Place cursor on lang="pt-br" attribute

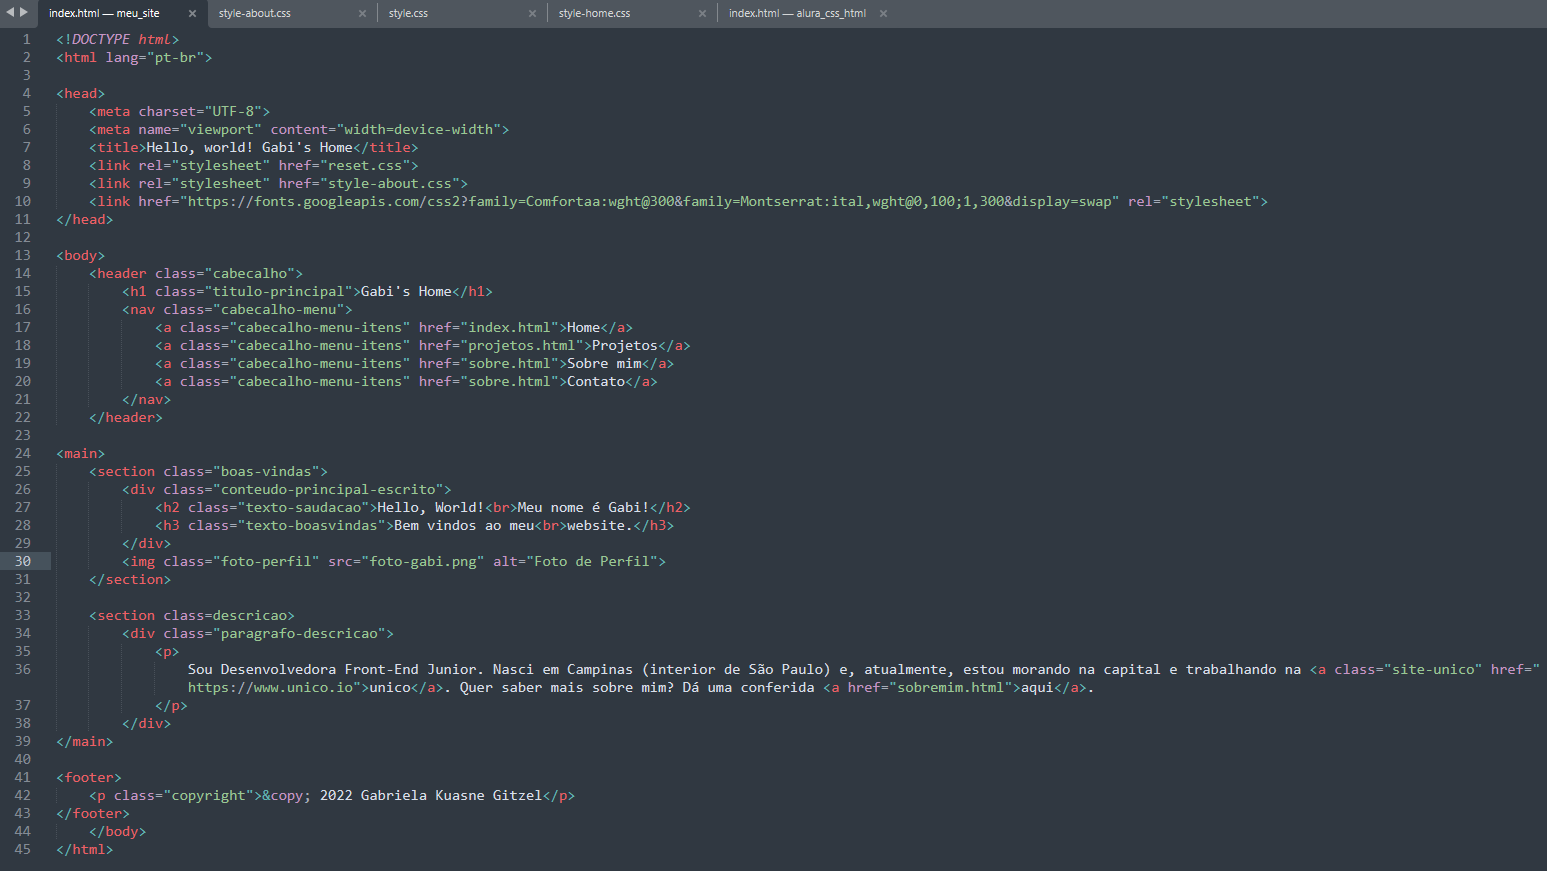pyautogui.click(x=155, y=57)
